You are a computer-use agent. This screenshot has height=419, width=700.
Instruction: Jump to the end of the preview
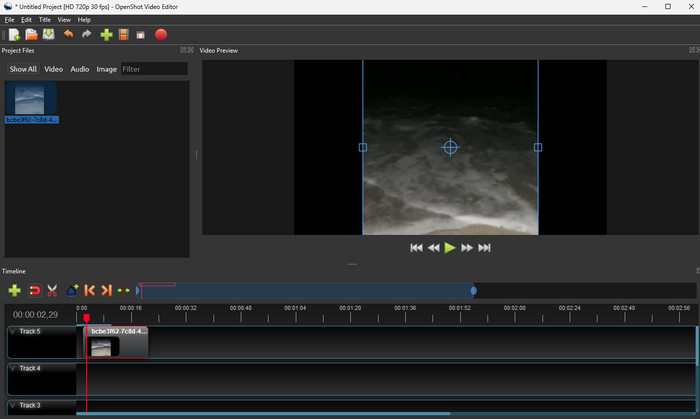point(484,248)
